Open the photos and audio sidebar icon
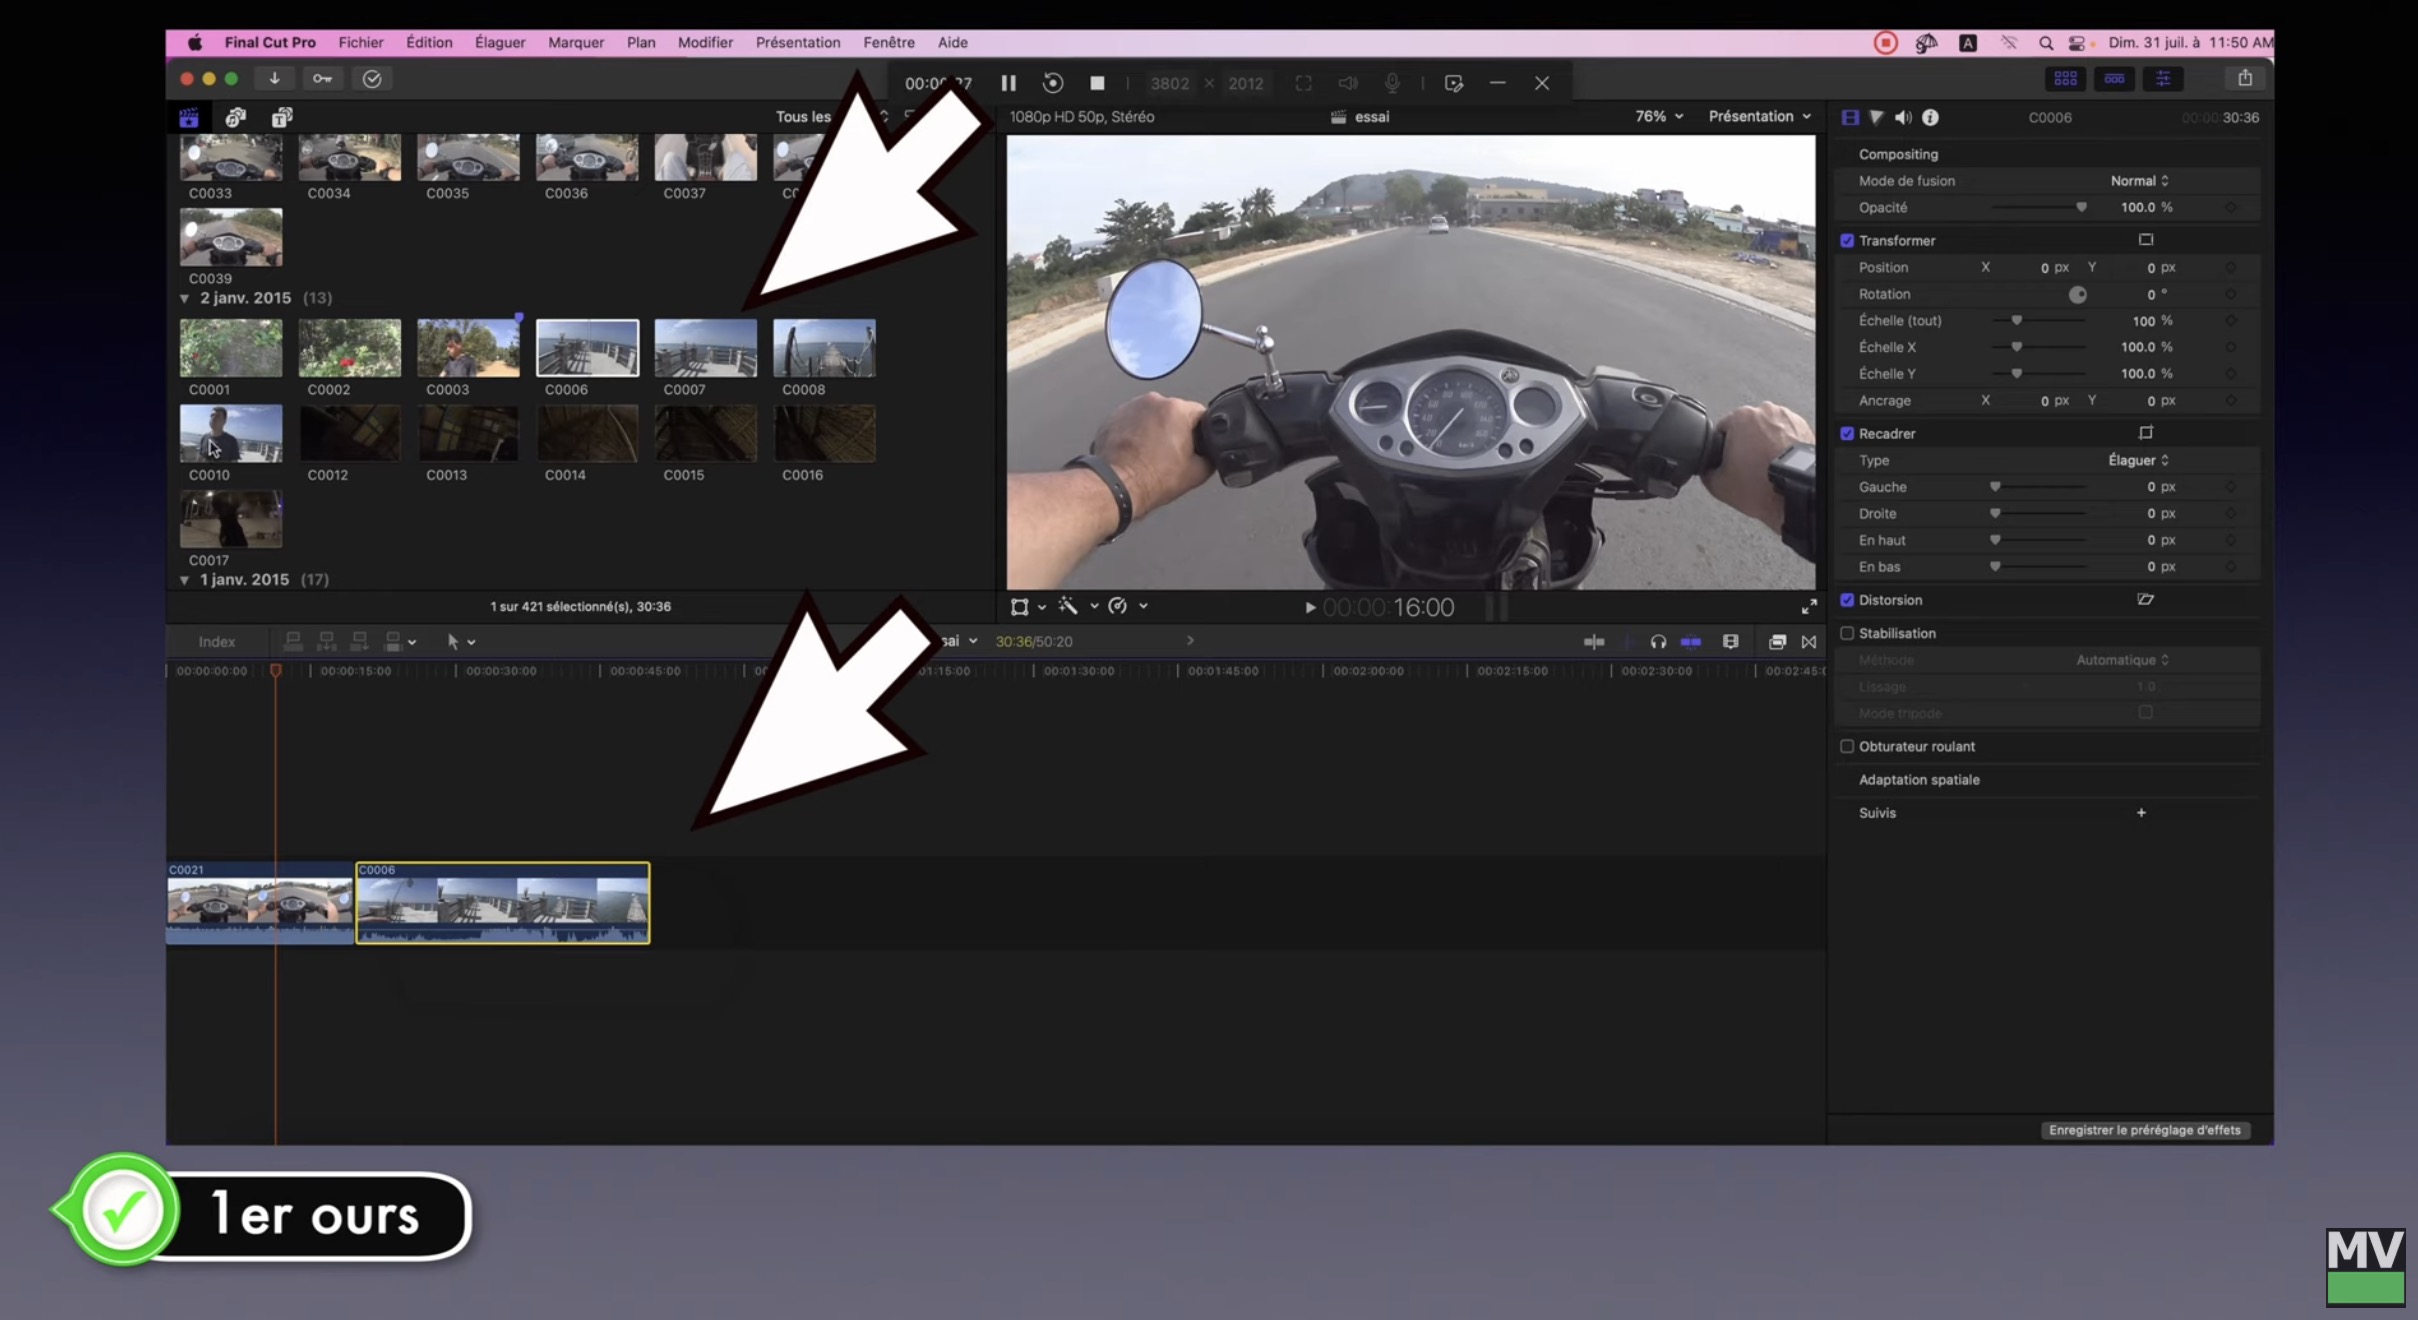Image resolution: width=2418 pixels, height=1320 pixels. pos(236,118)
